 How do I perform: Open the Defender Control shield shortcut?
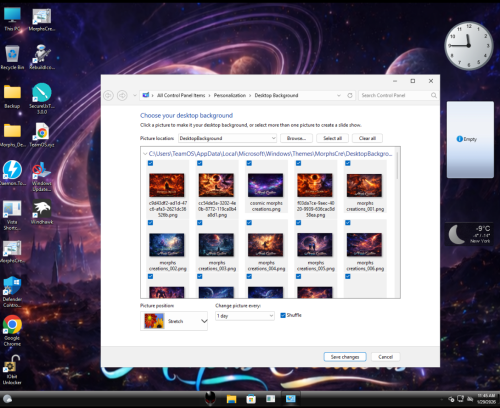tap(12, 292)
